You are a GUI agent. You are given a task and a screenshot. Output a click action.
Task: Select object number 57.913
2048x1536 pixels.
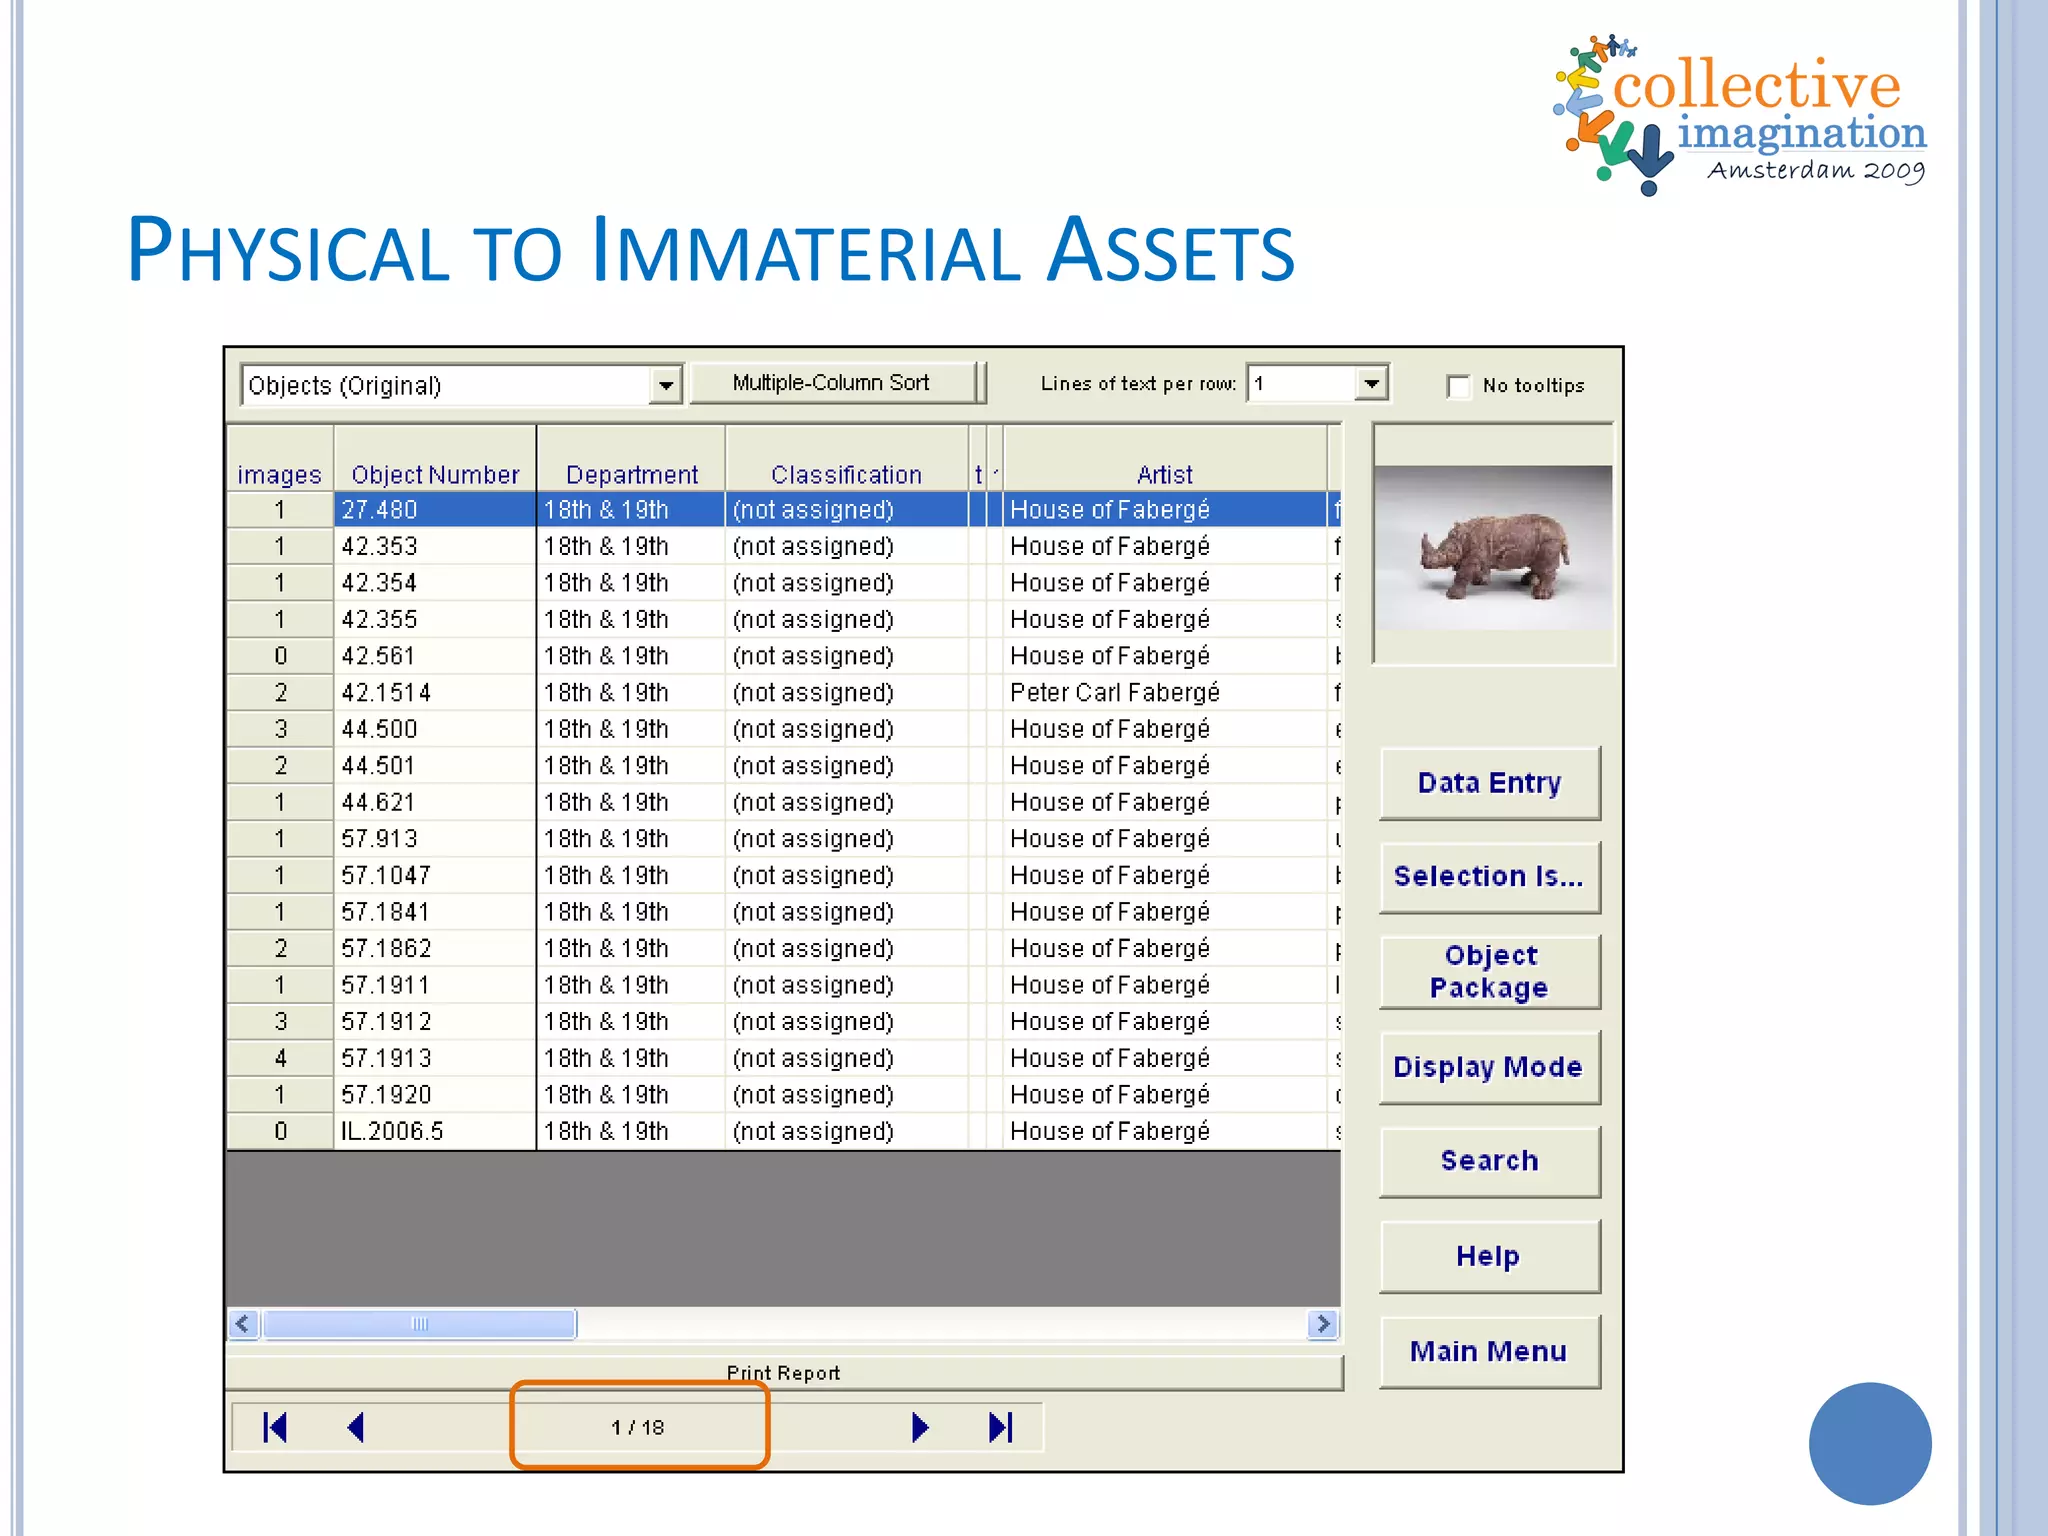pos(435,839)
